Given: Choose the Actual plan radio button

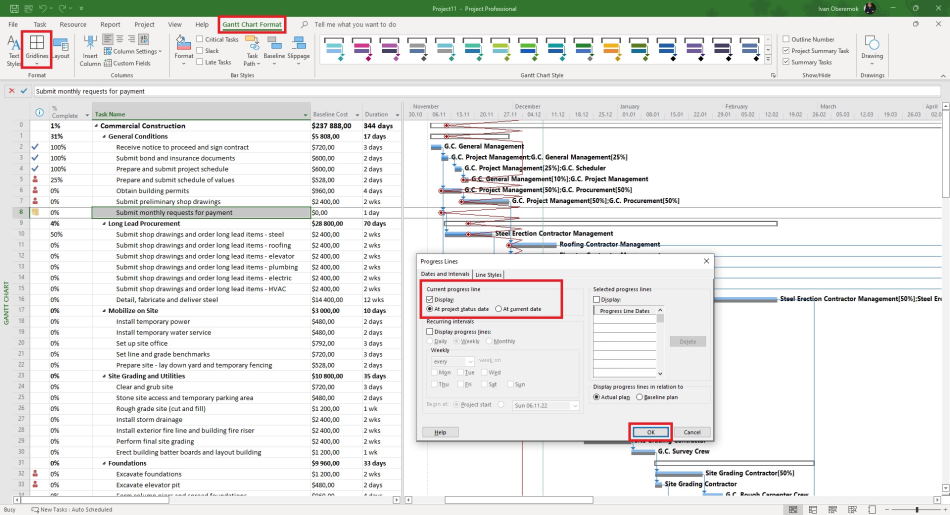Looking at the screenshot, I should click(597, 397).
